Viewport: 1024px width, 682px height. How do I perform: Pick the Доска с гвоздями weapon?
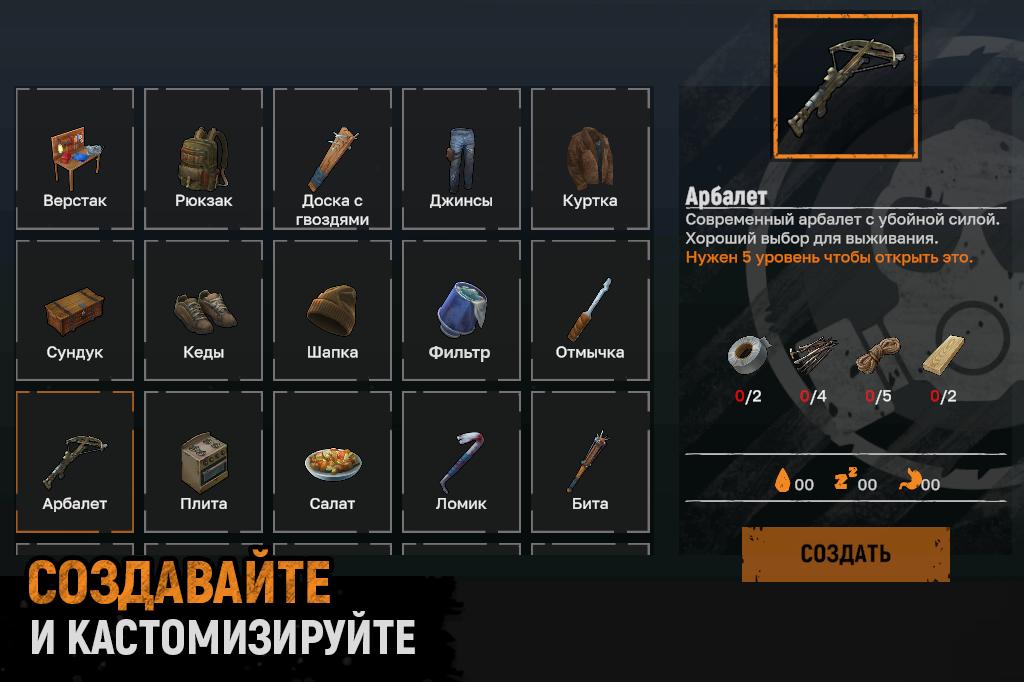[332, 159]
